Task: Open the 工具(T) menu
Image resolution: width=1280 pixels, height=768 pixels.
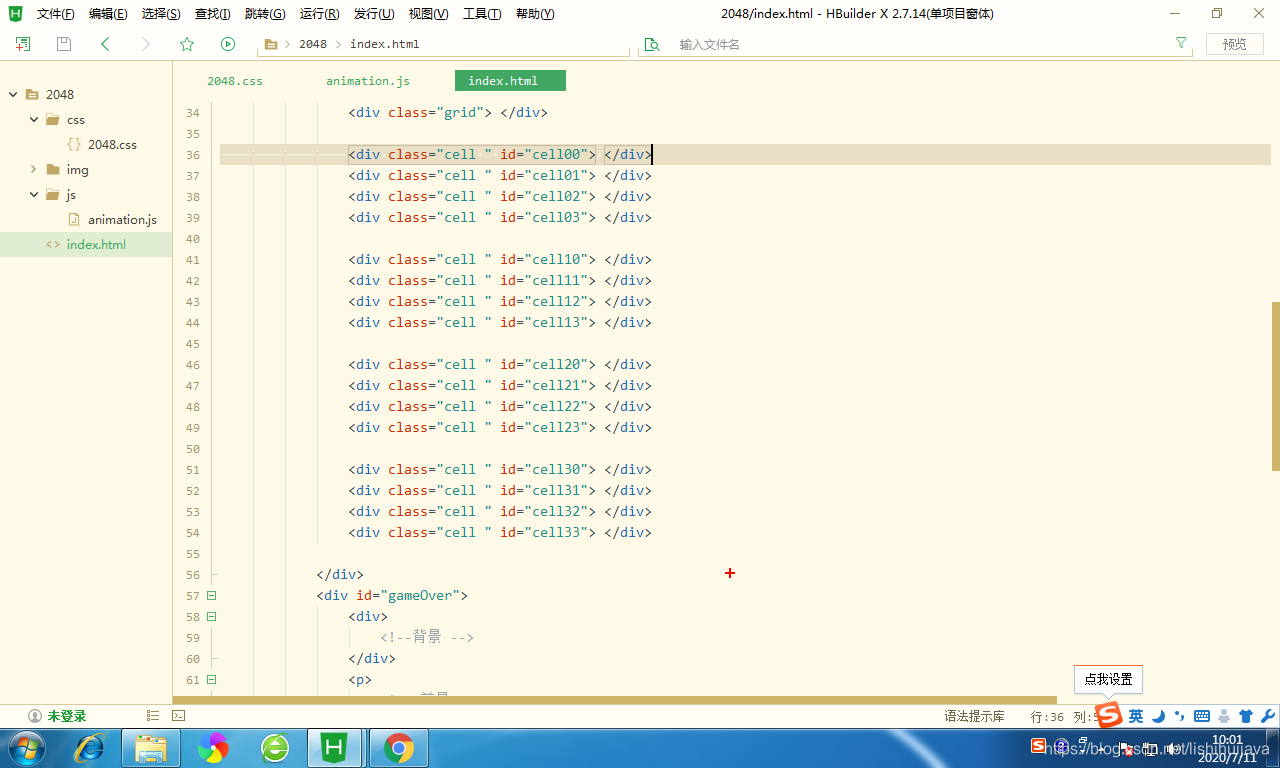Action: click(482, 14)
